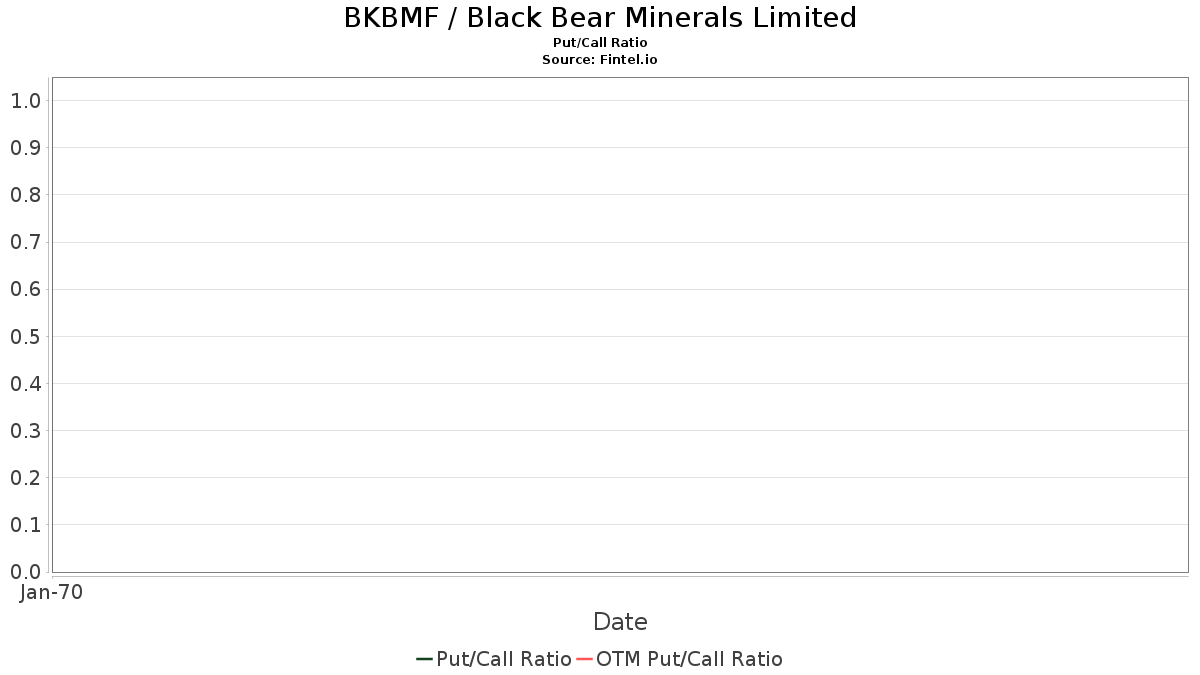Click the dark green Put/Call Ratio legend line
The width and height of the screenshot is (1200, 675).
pos(424,659)
